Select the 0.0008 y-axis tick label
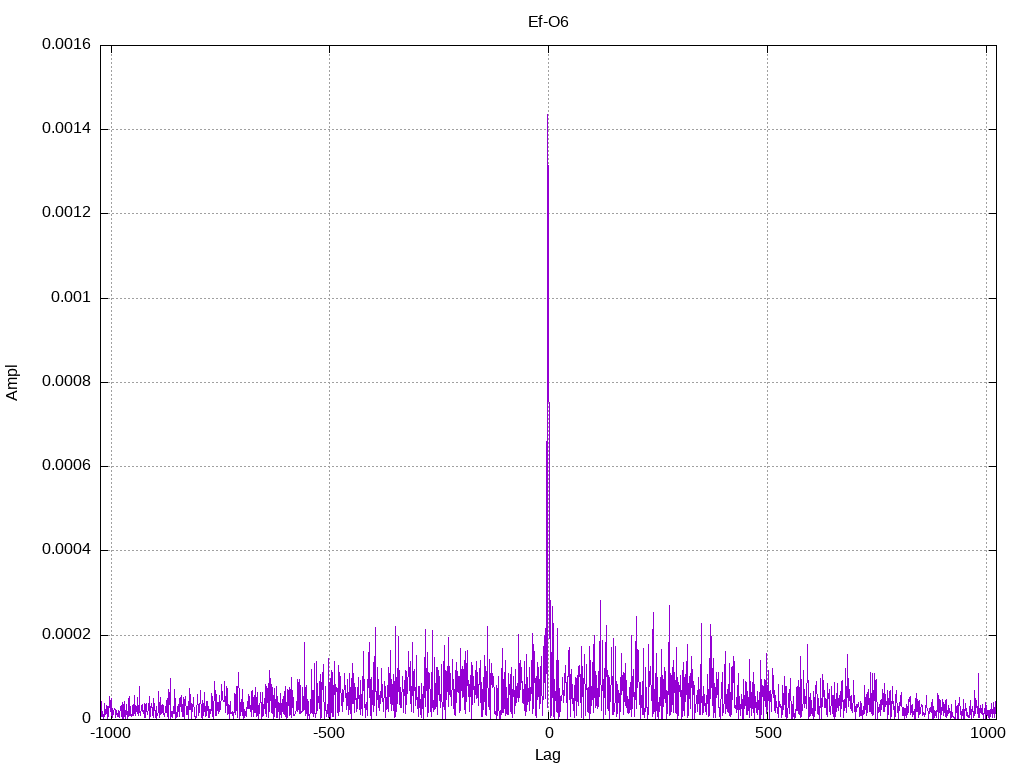This screenshot has width=1024, height=768. pyautogui.click(x=67, y=381)
